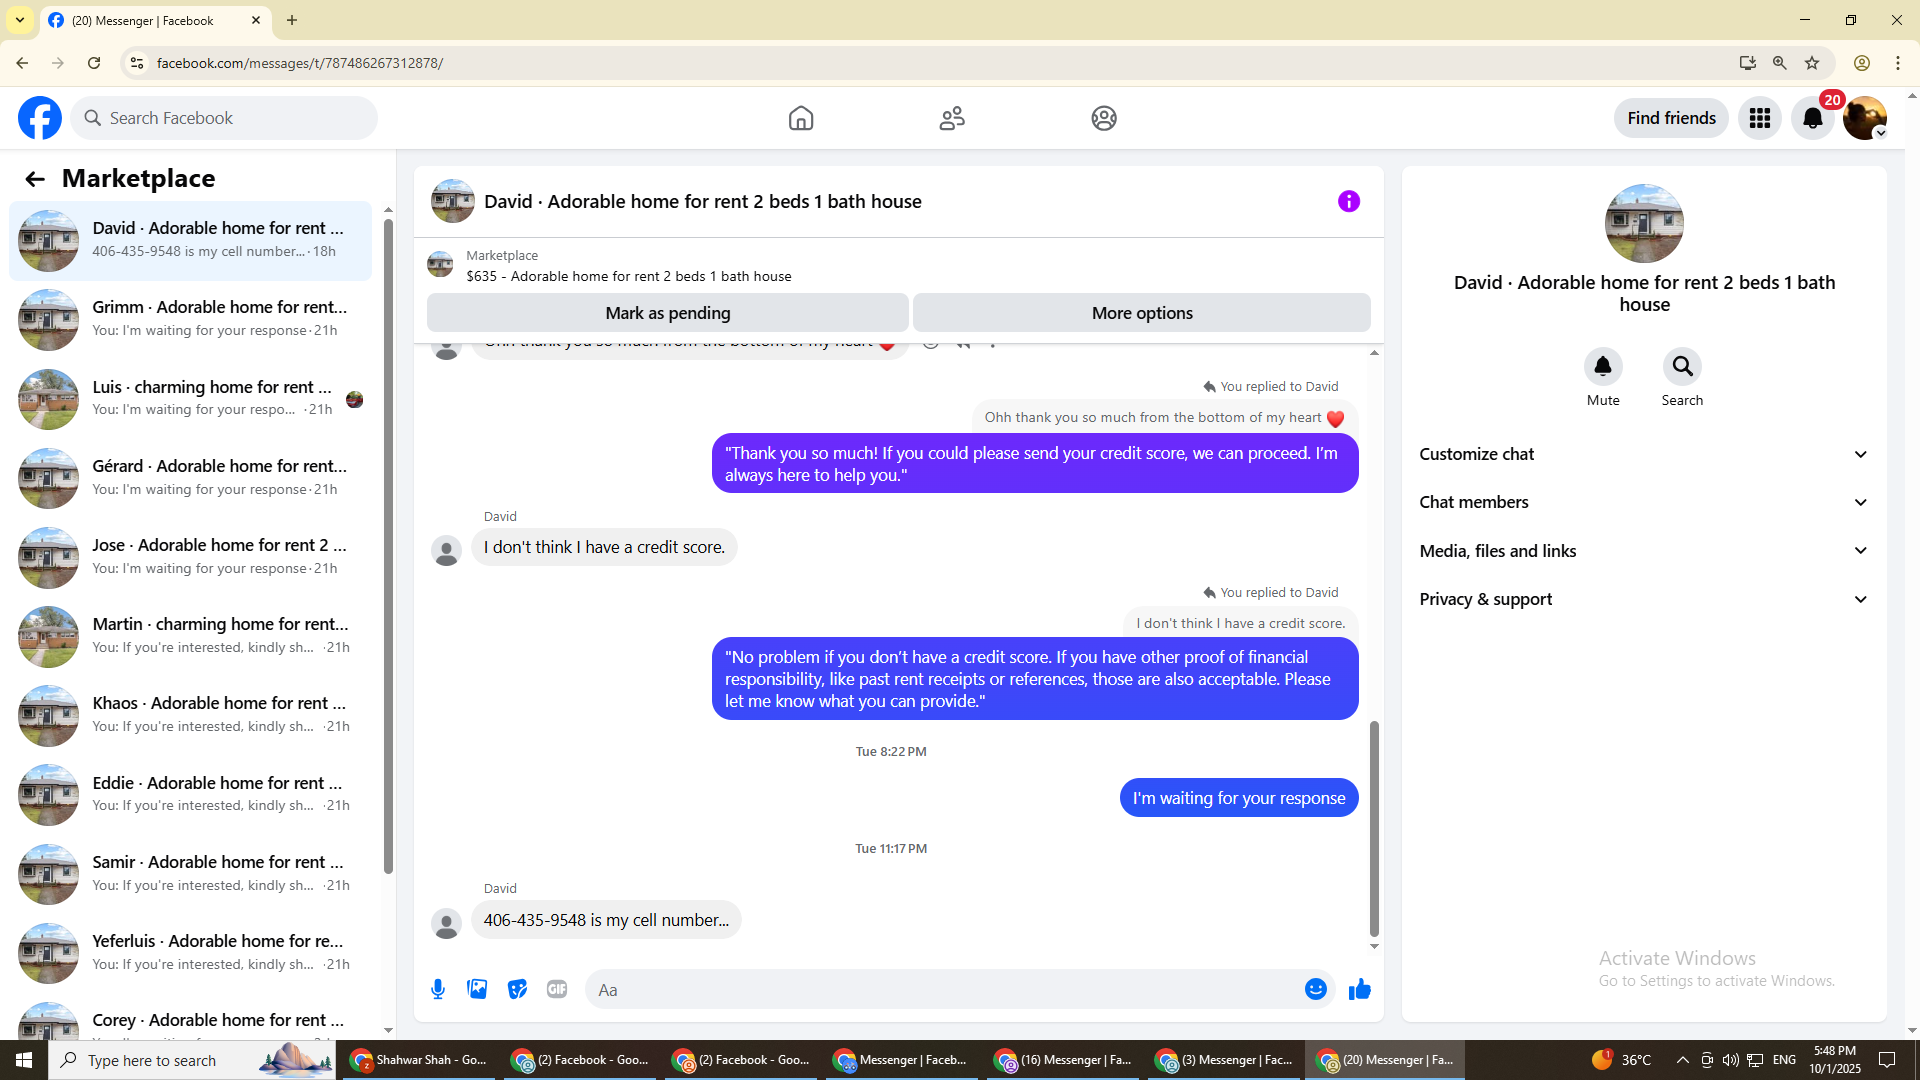Open the Martin charming home conversation
This screenshot has width=1920, height=1080.
[190, 636]
